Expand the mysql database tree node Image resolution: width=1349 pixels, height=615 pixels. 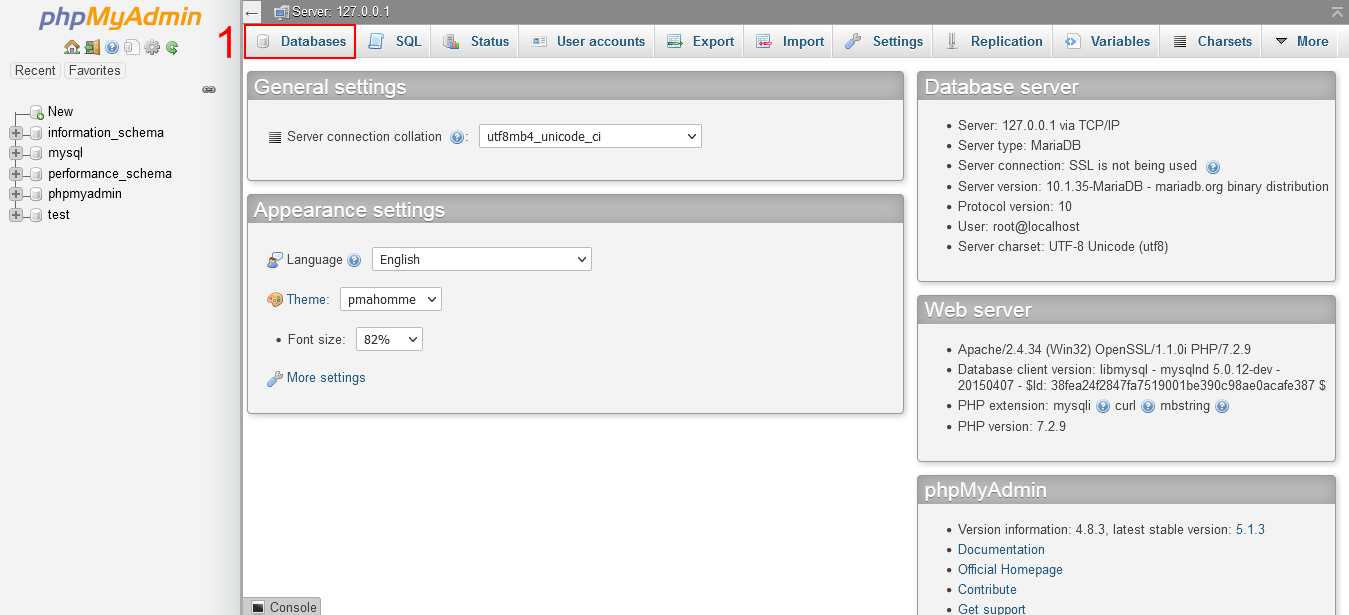[15, 153]
